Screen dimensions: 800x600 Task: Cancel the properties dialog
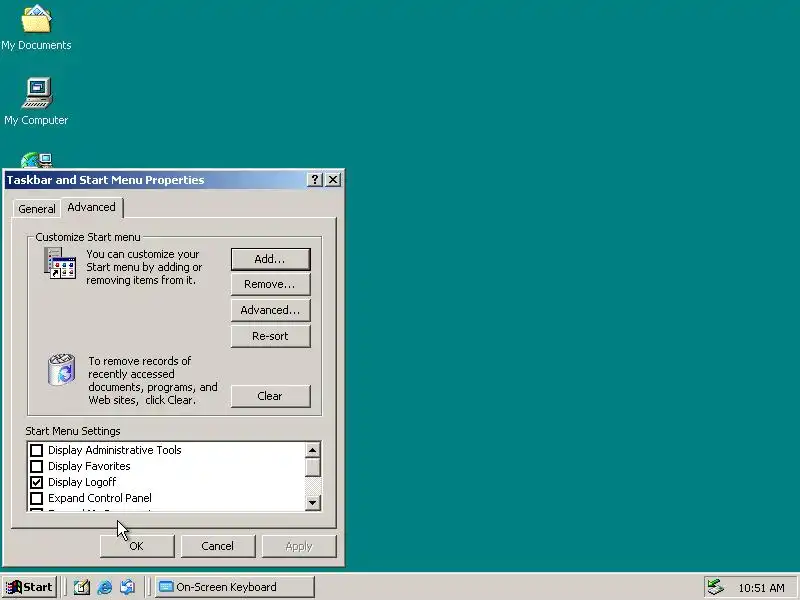217,546
